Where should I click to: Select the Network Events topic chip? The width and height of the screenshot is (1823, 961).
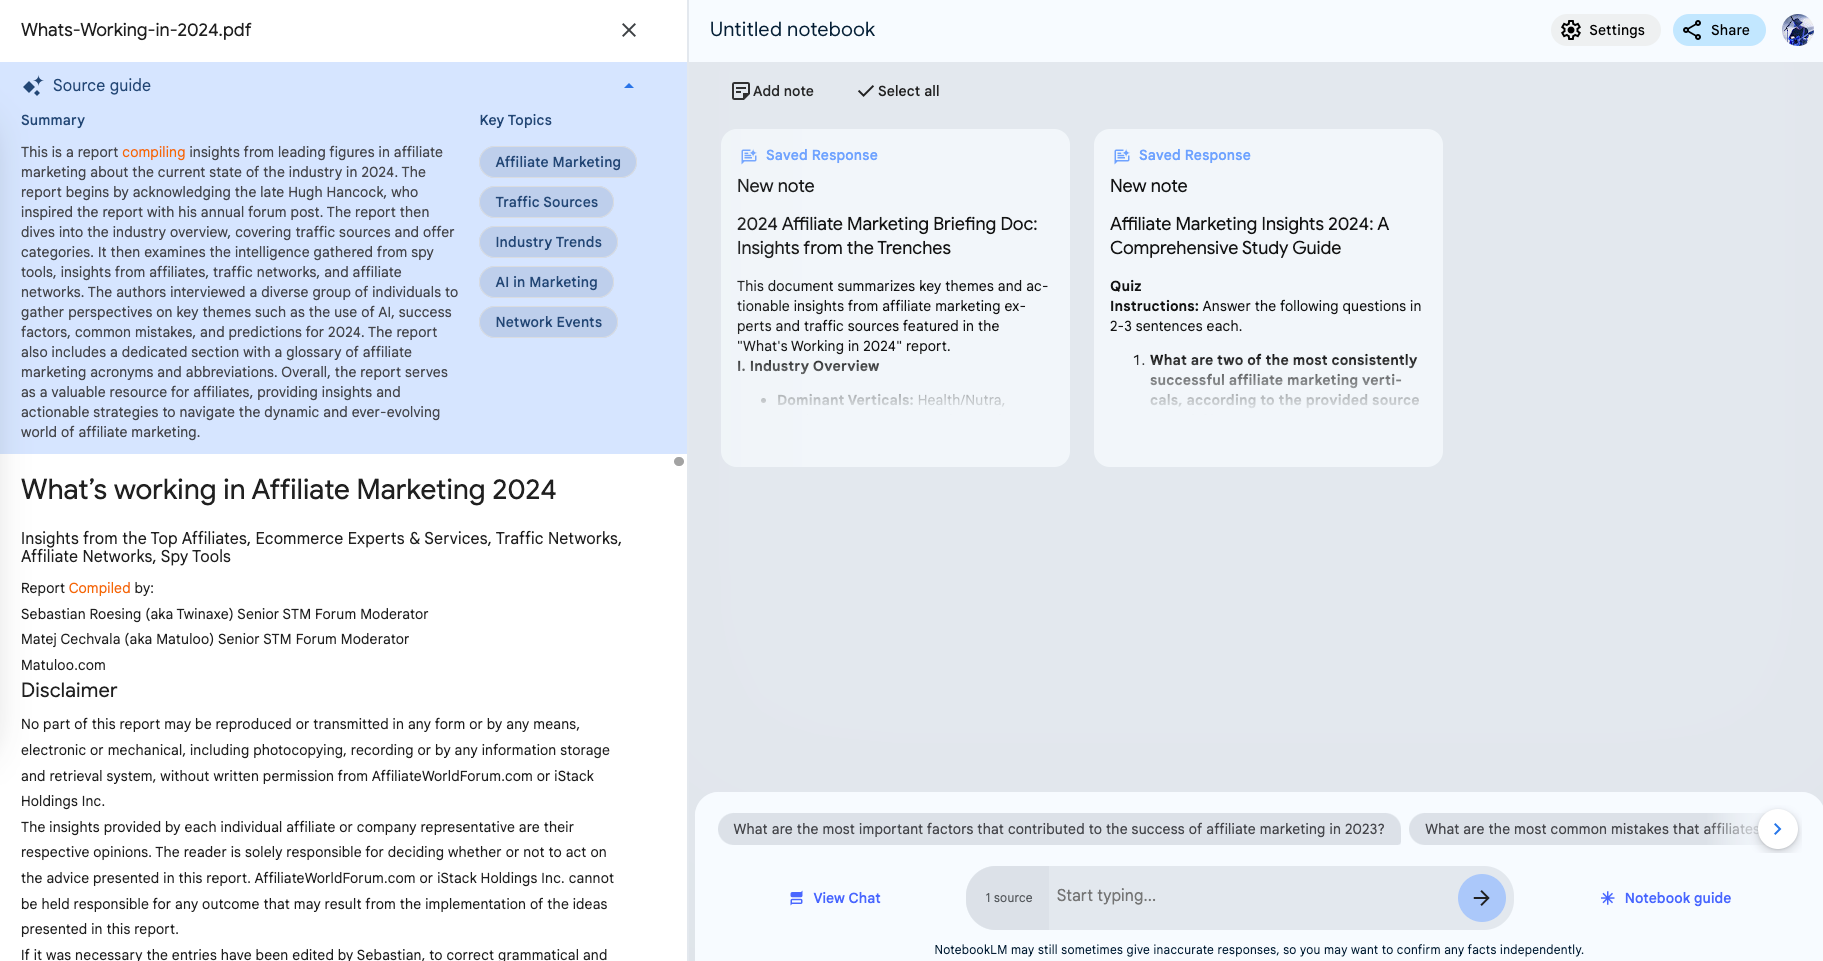[x=548, y=322]
